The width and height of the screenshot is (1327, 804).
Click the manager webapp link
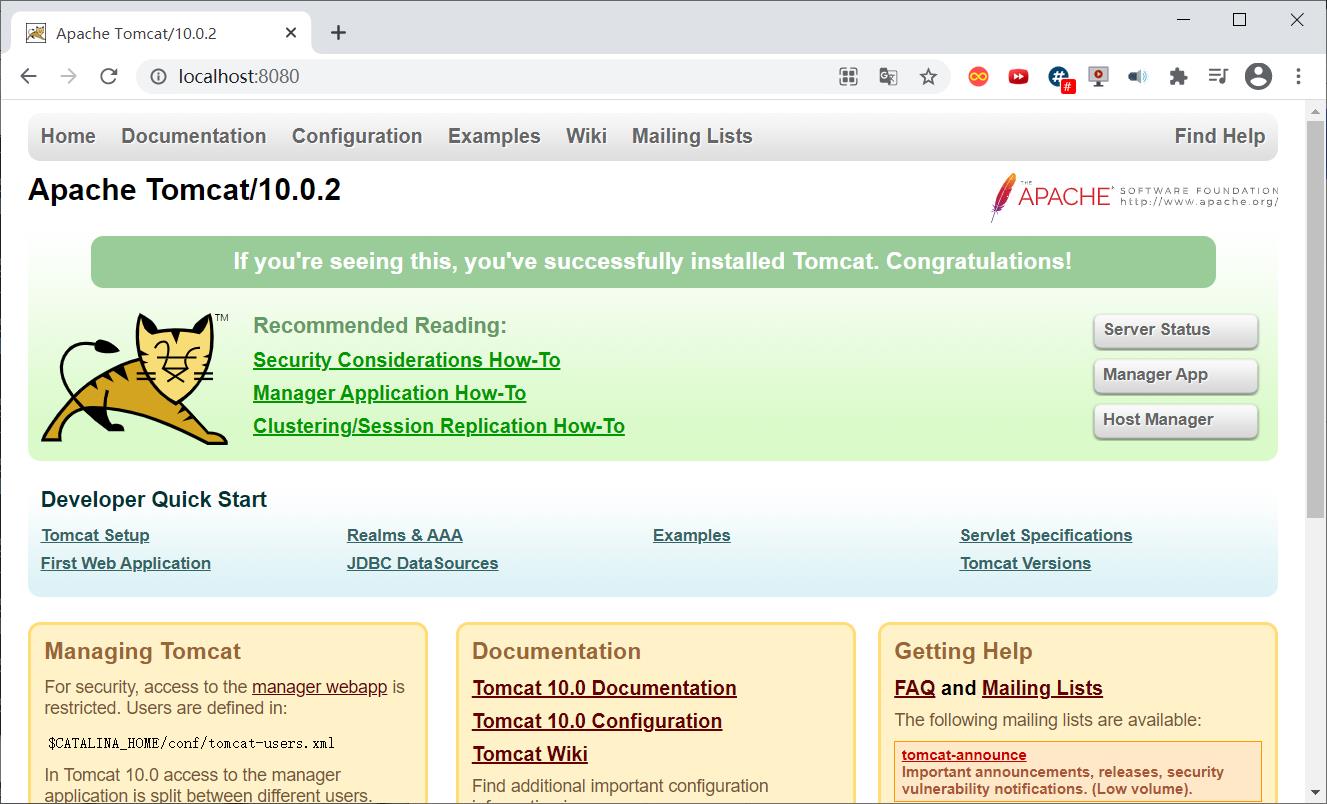click(x=319, y=687)
